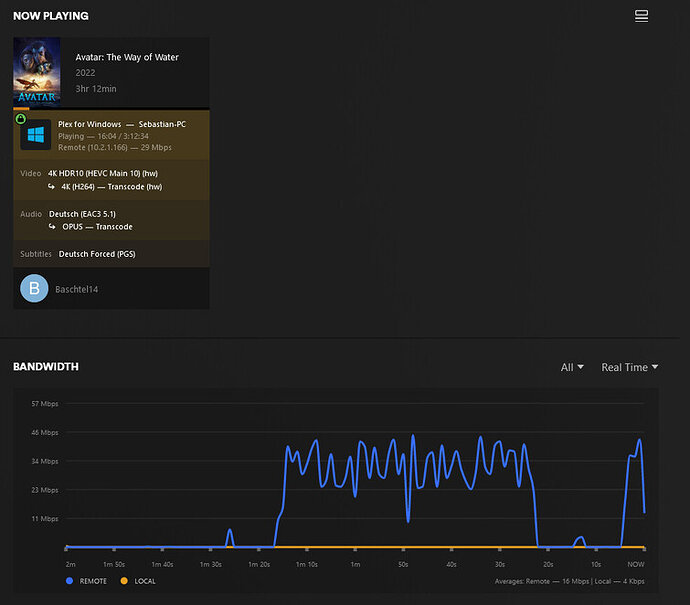Screen dimensions: 690x605
Task: Click the Playing — 16:04 / 3:12:34 status
Action: pos(103,136)
